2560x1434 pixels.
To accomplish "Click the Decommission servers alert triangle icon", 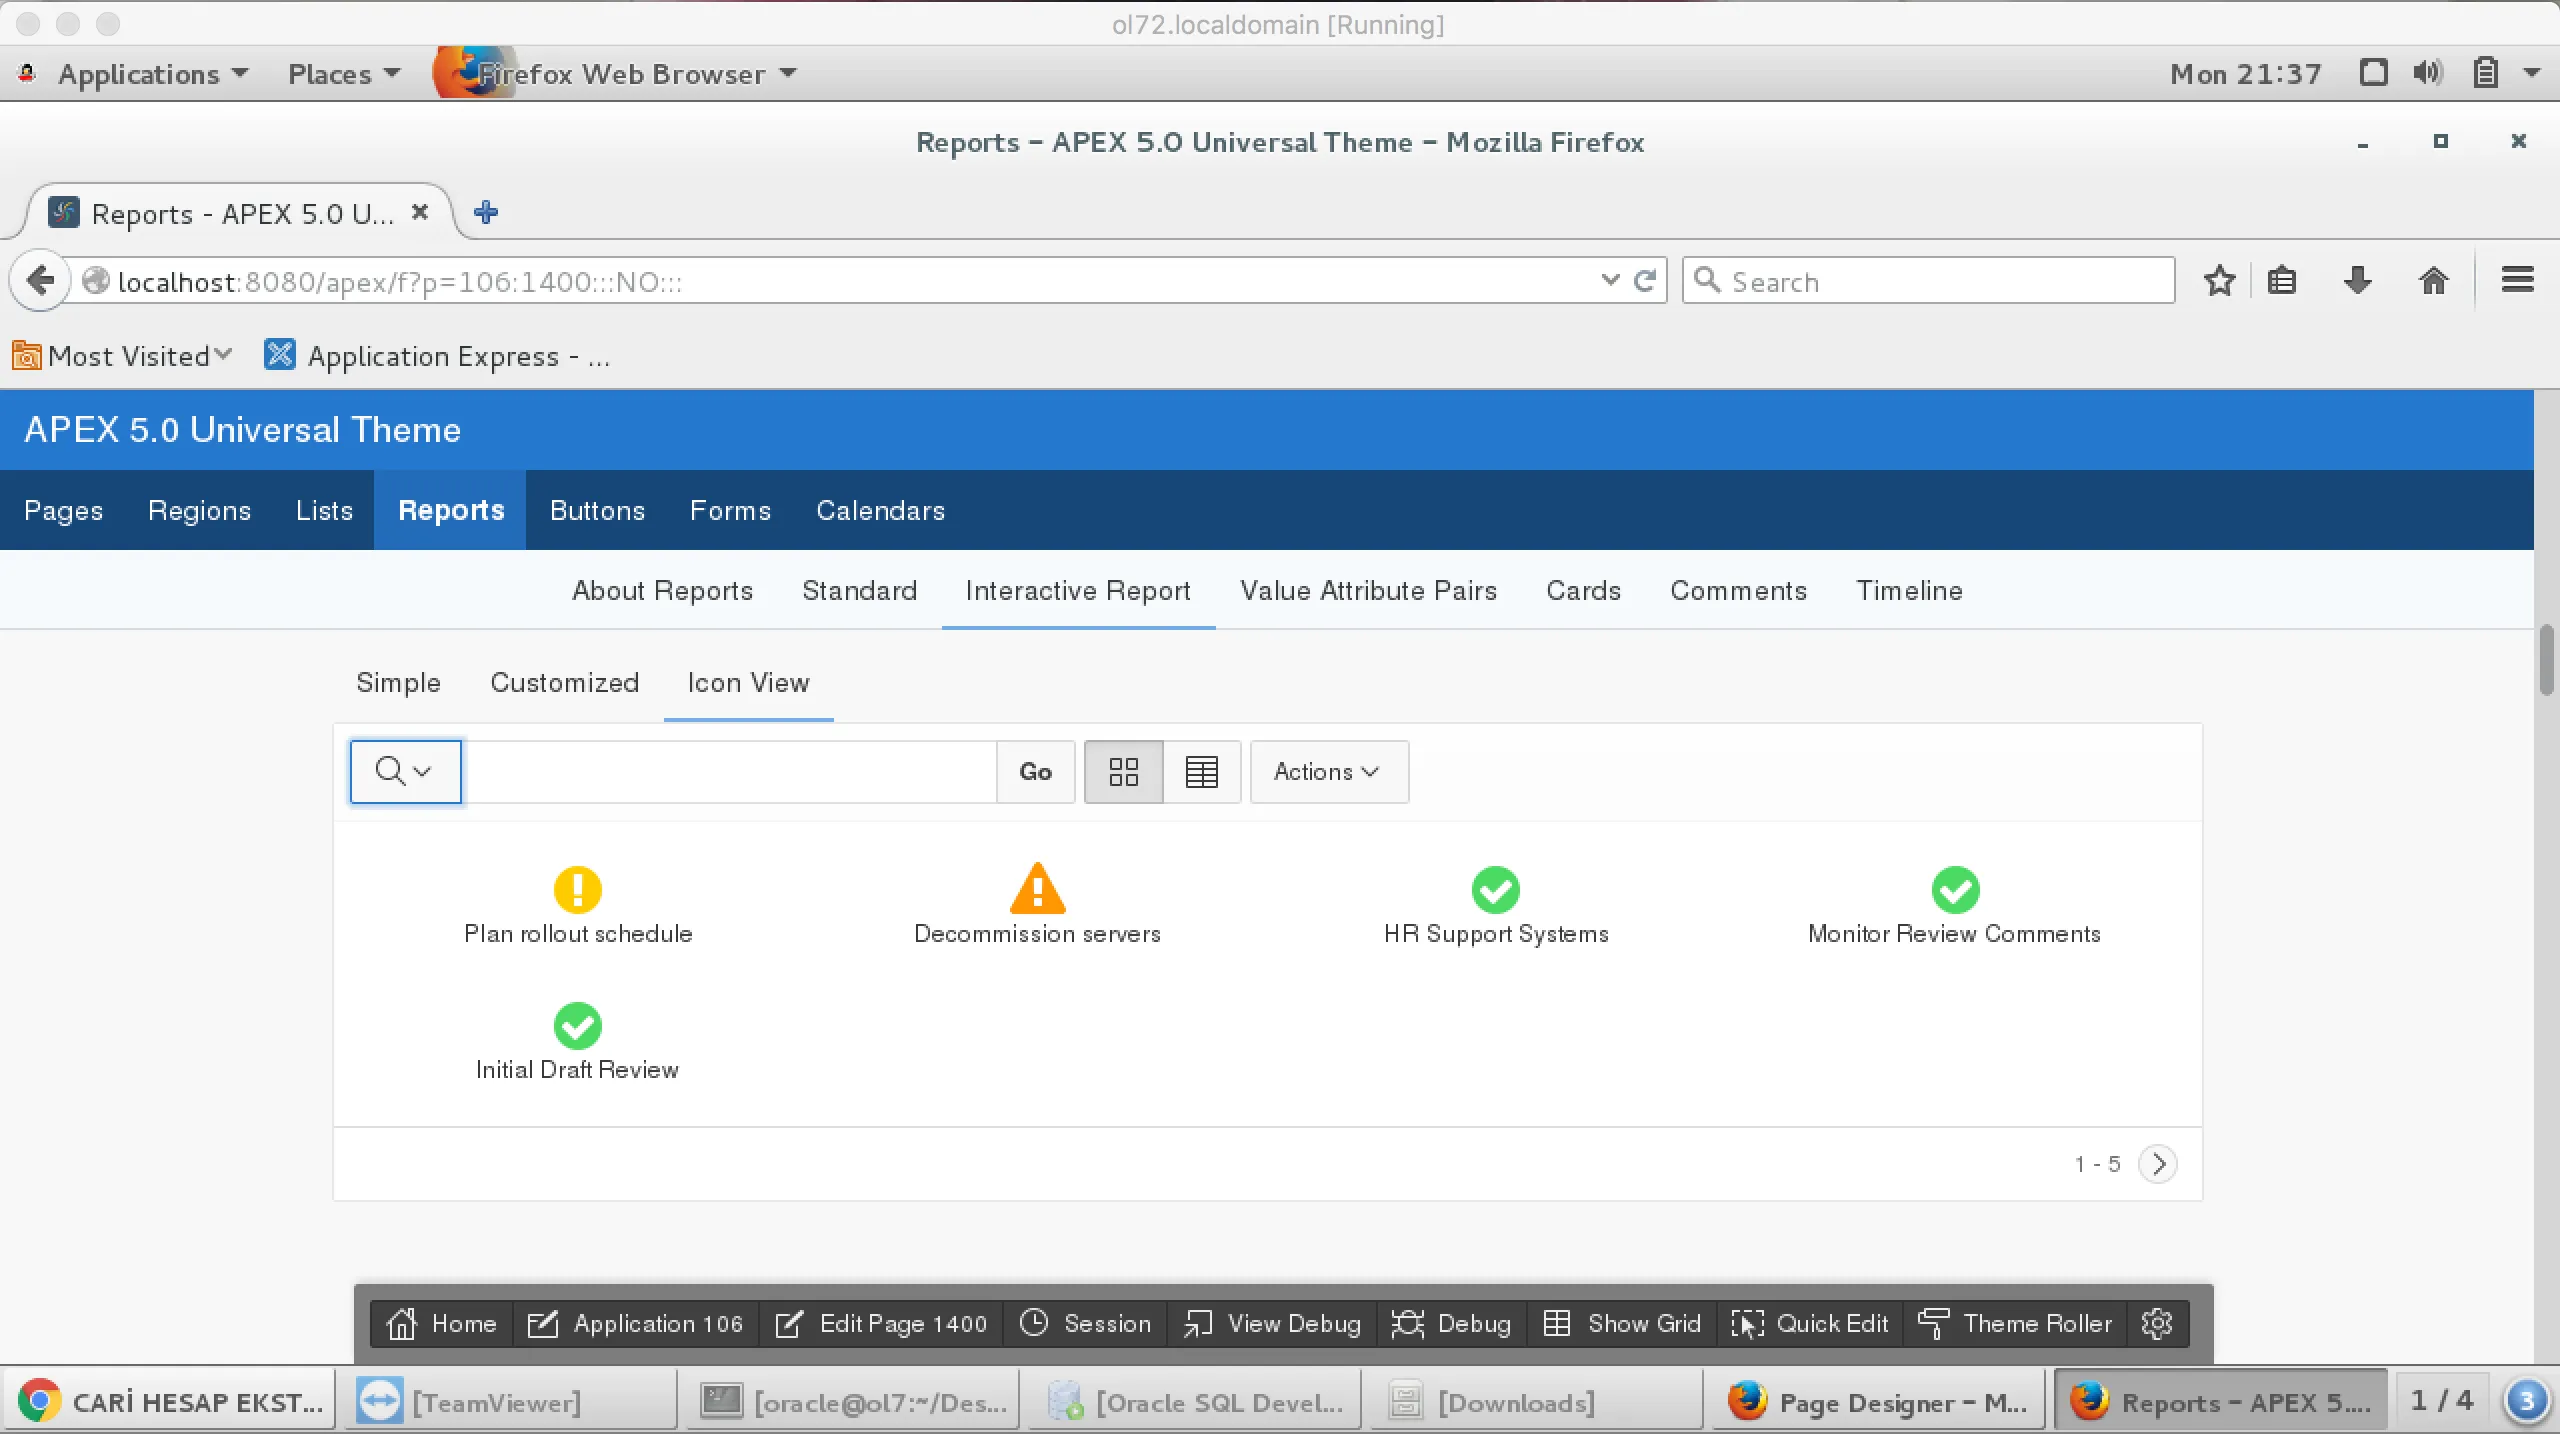I will [x=1037, y=889].
